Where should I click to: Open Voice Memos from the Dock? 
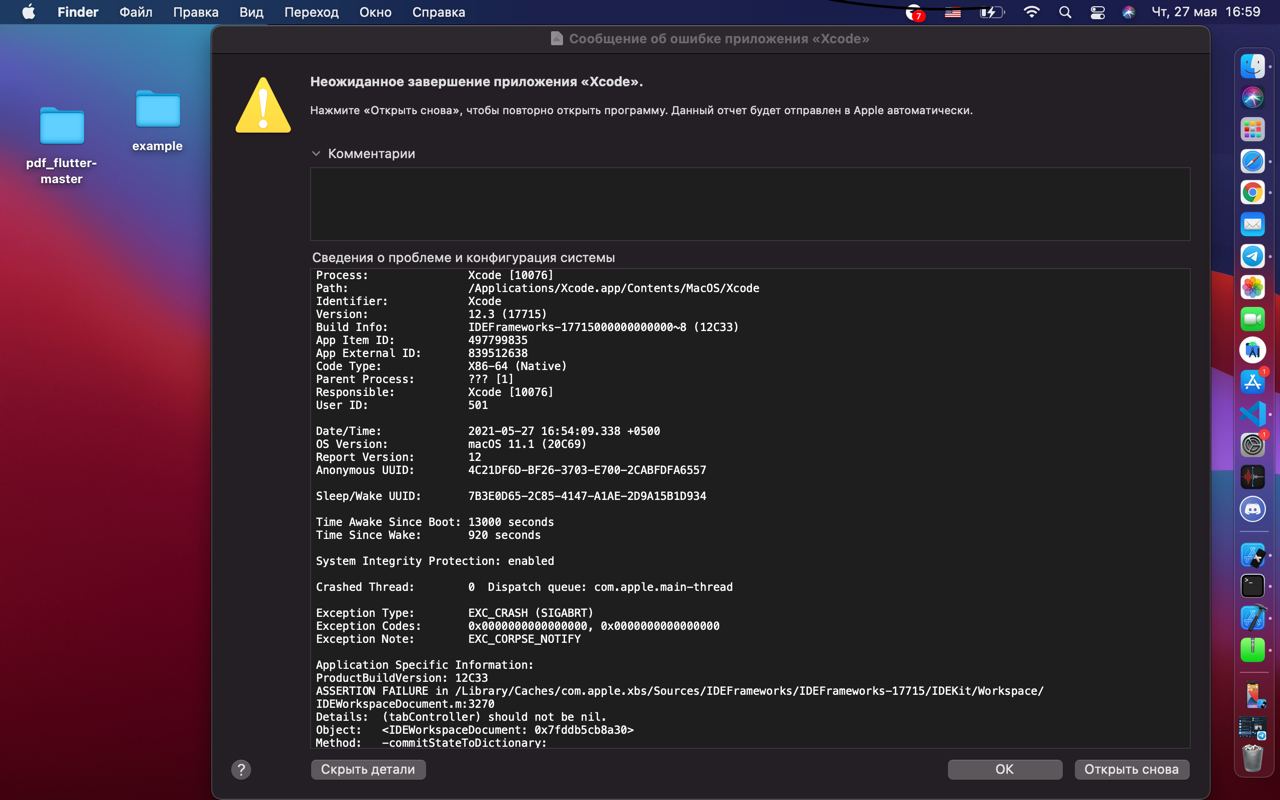click(x=1253, y=477)
